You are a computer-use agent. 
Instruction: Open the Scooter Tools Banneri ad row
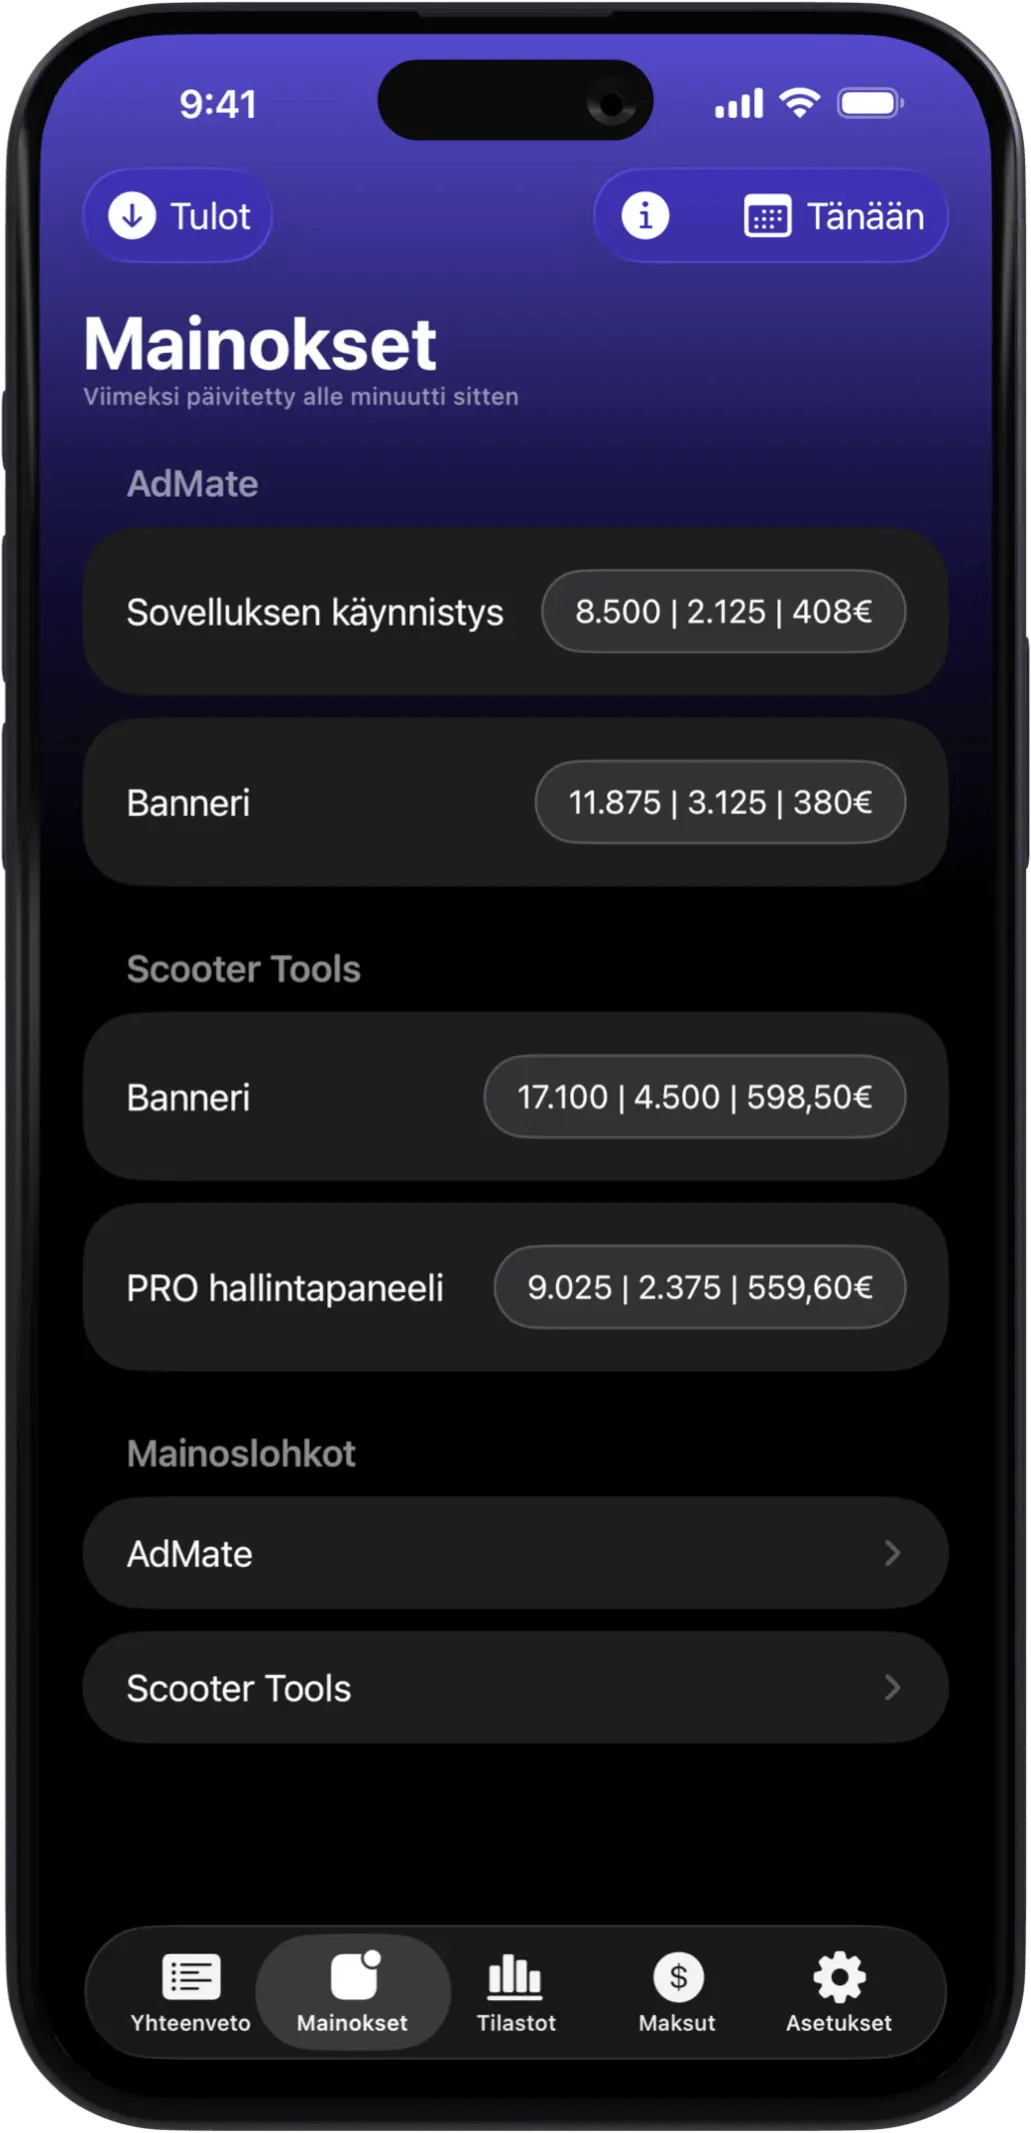coord(189,1098)
